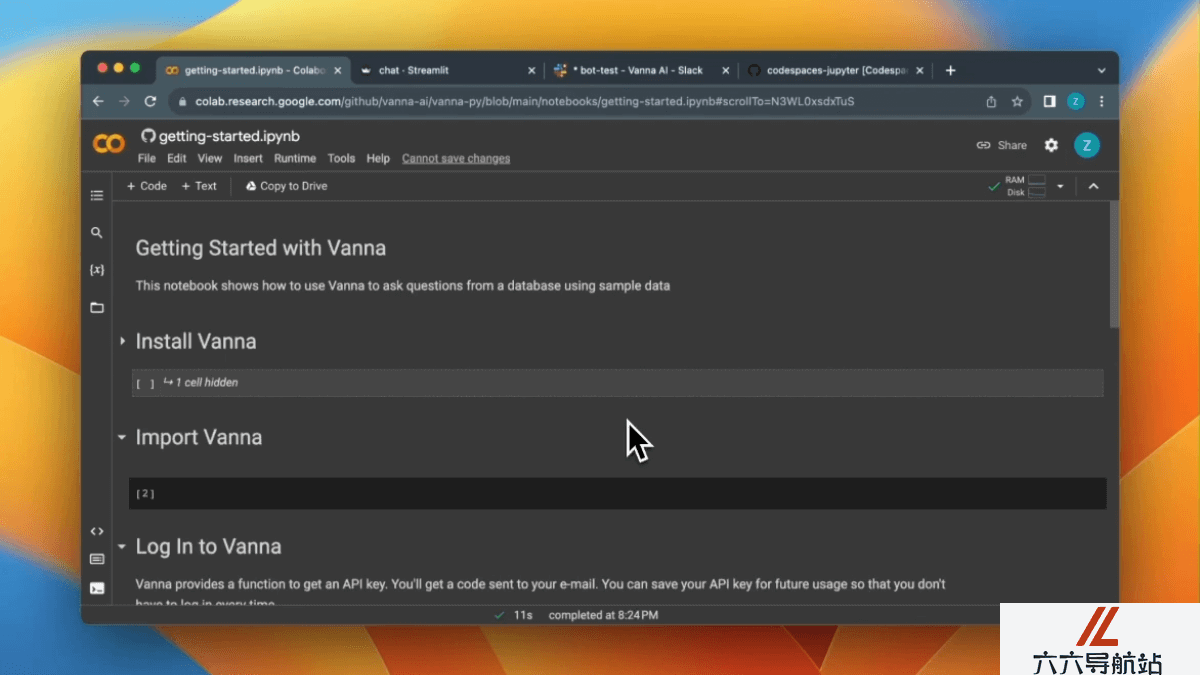Click the browser address bar URL
Screen dimensions: 1200x675
[x=525, y=101]
